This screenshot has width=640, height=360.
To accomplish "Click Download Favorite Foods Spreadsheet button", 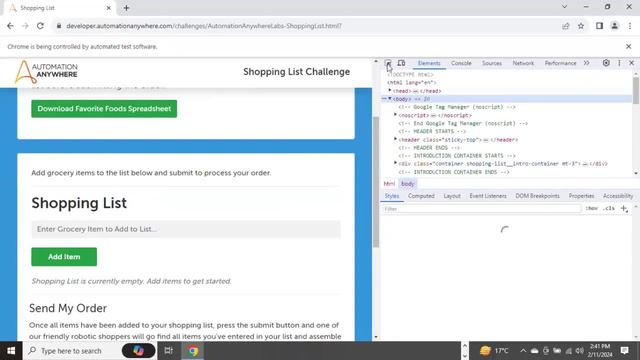I will click(104, 109).
